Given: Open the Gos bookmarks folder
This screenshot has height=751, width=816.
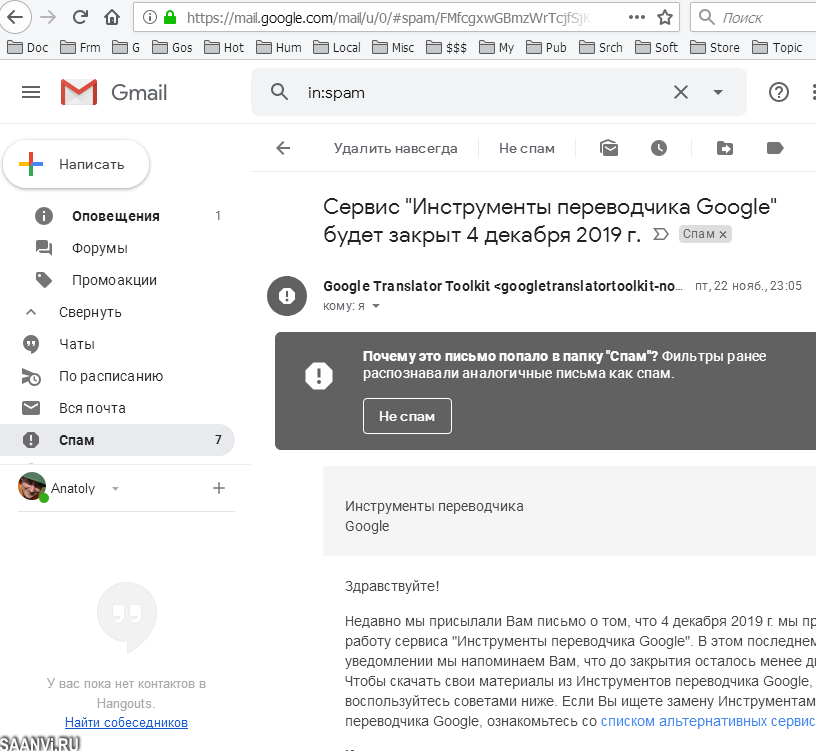Looking at the screenshot, I should (x=172, y=47).
